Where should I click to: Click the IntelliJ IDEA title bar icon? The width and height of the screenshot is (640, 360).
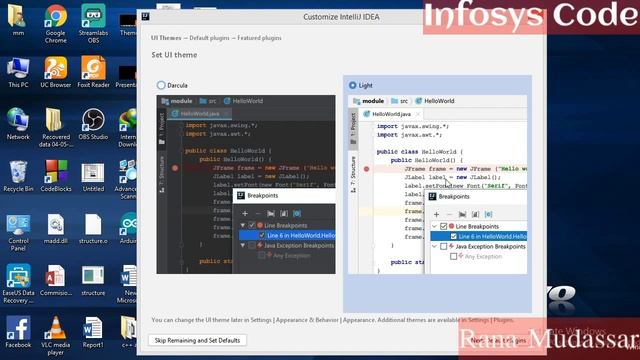pyautogui.click(x=145, y=17)
